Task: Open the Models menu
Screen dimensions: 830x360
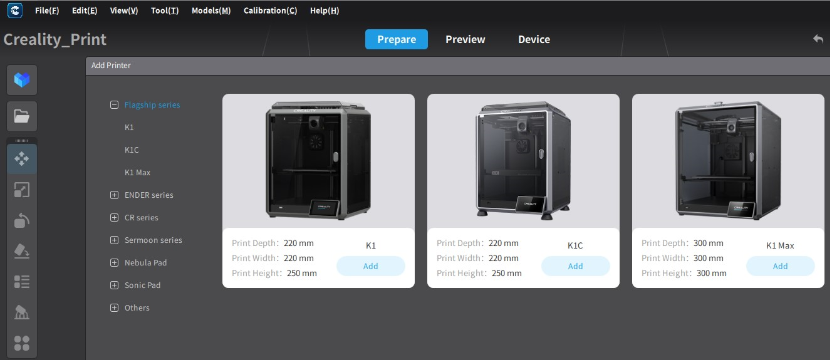Action: [x=211, y=11]
